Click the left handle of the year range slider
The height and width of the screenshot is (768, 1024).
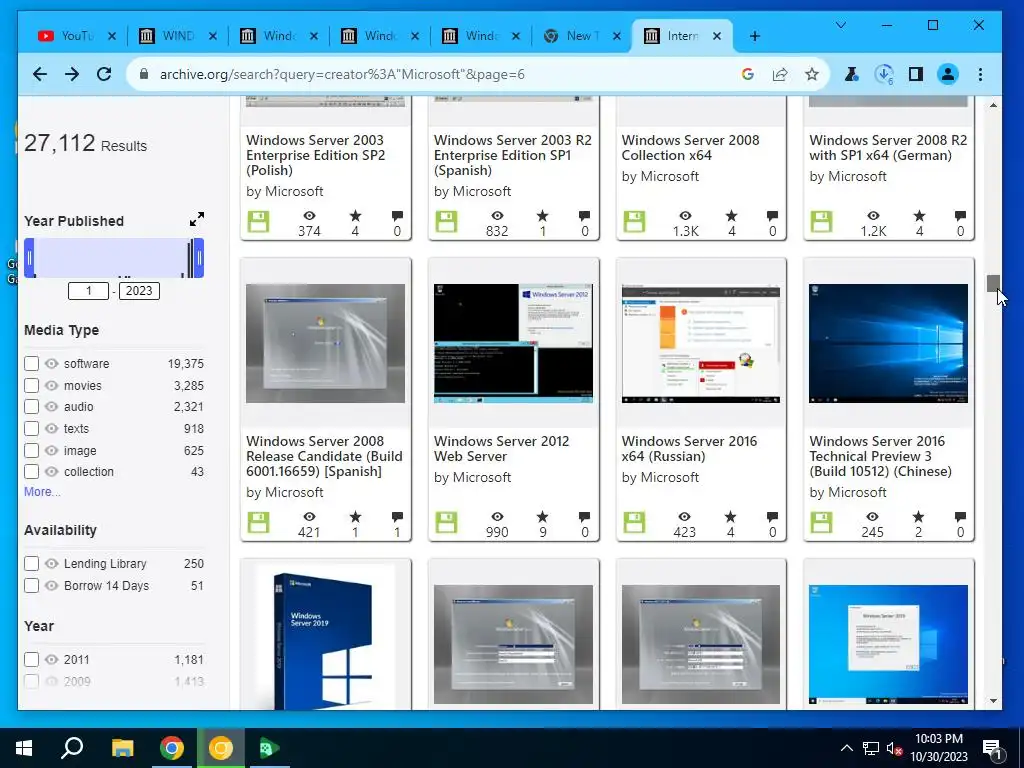click(29, 258)
